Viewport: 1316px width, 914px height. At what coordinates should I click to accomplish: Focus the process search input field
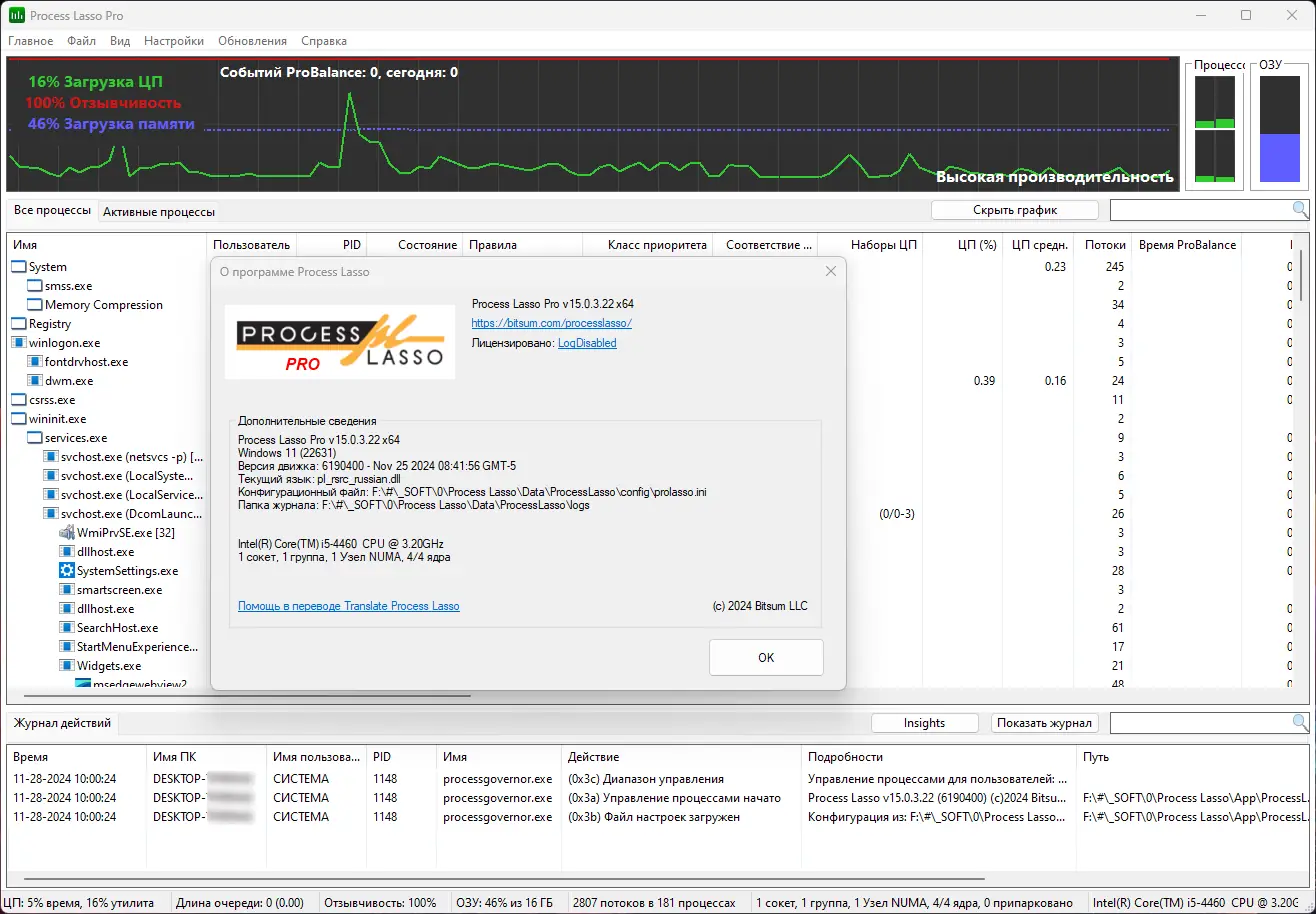pos(1200,210)
